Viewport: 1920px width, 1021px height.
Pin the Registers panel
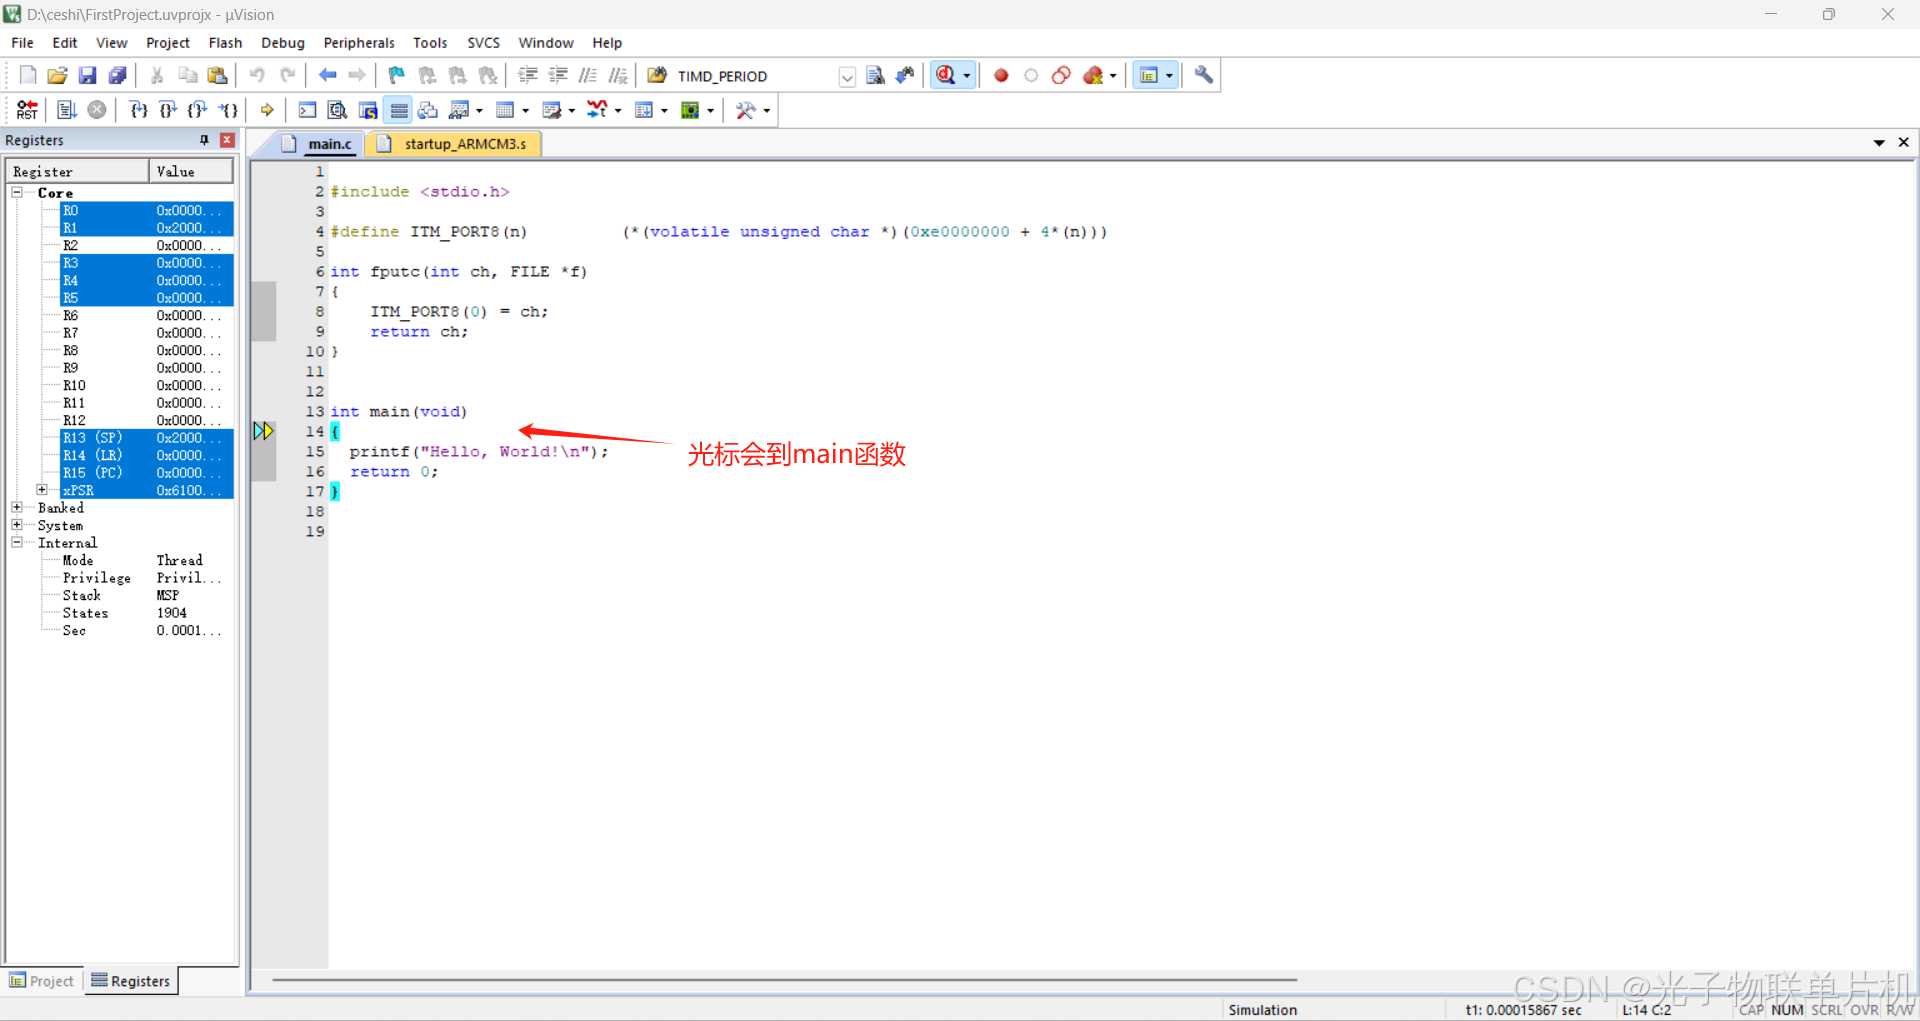[204, 140]
